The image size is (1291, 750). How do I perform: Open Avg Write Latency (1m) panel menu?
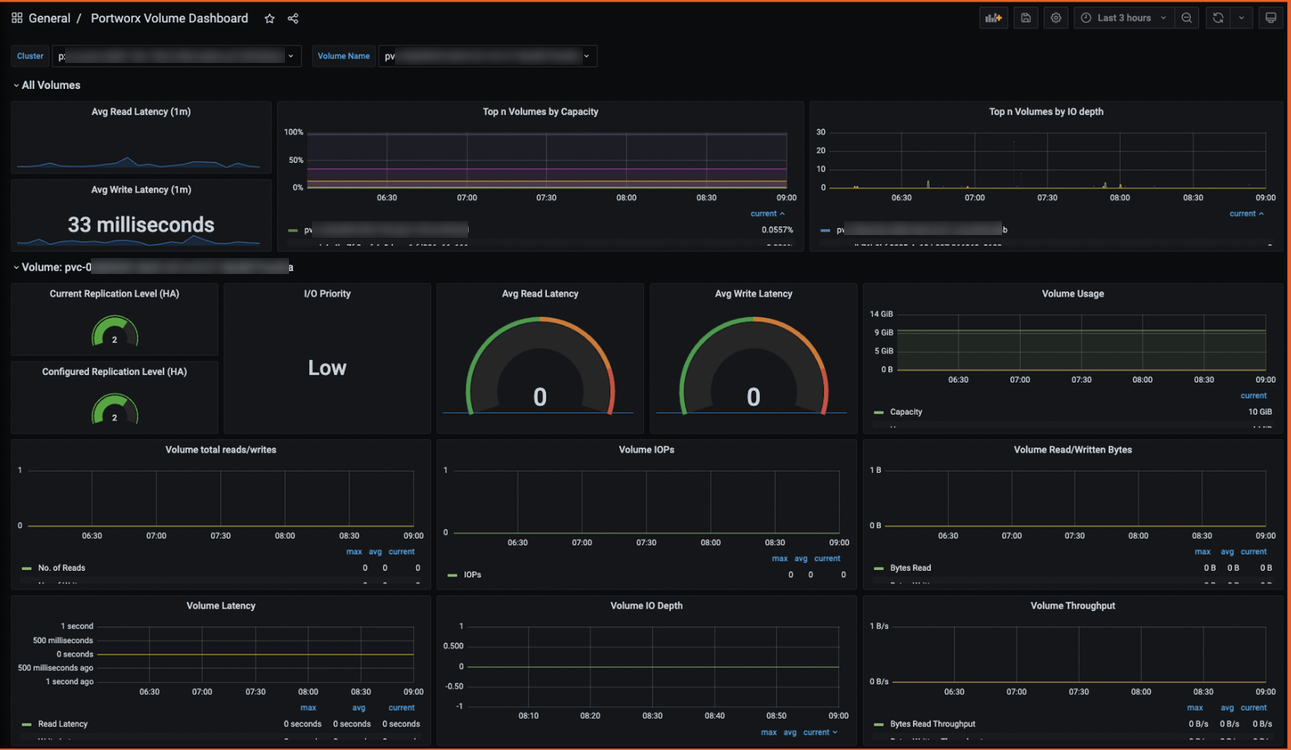(141, 190)
